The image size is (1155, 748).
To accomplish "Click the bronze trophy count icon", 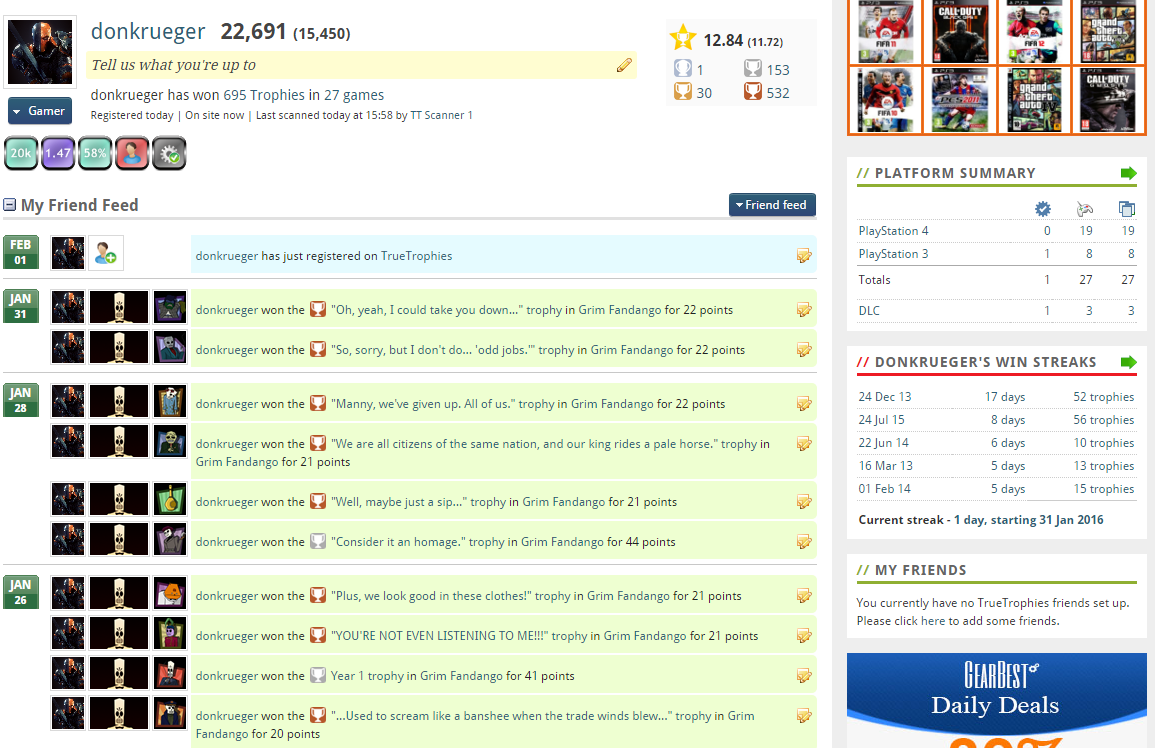I will (753, 92).
